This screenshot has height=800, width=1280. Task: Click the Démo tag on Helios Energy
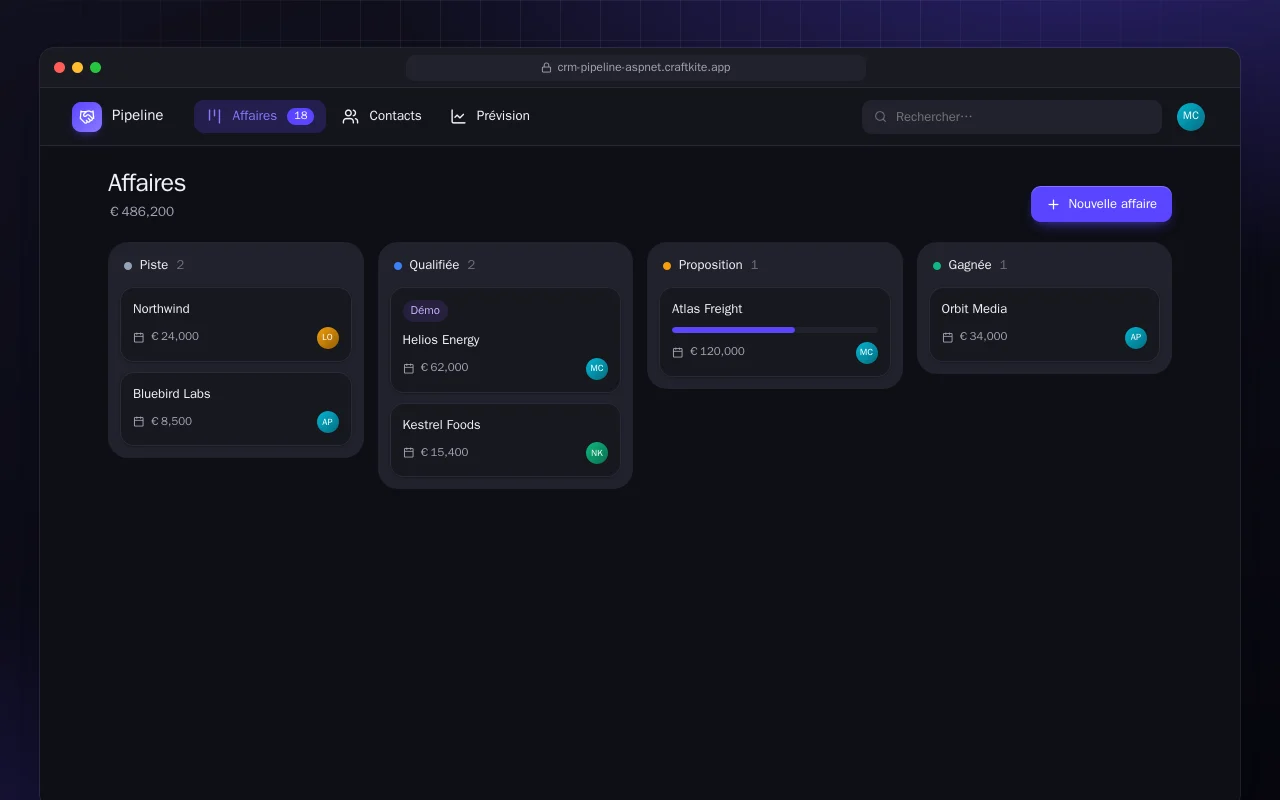tap(425, 310)
